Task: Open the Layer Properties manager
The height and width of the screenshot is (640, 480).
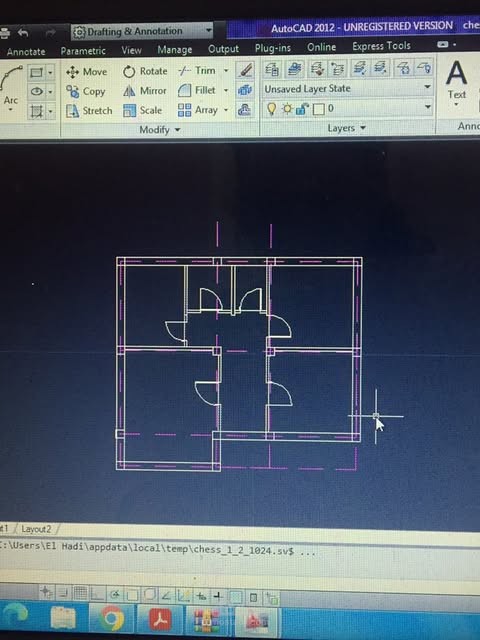Action: [272, 69]
